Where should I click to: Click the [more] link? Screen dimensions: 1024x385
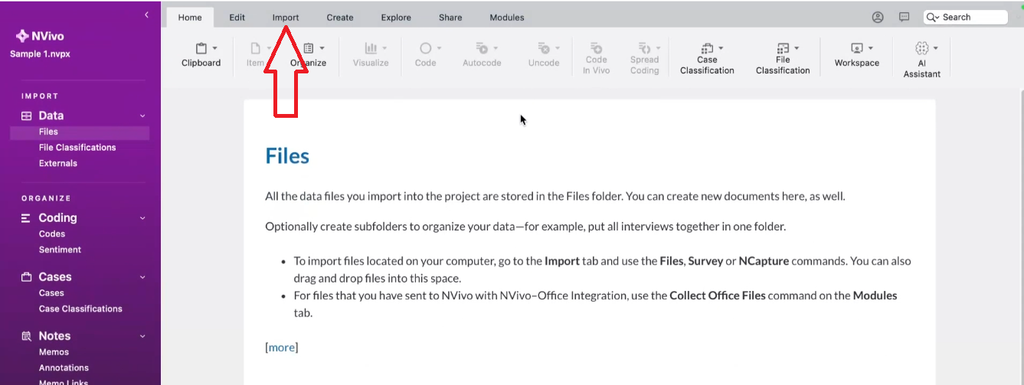(281, 347)
